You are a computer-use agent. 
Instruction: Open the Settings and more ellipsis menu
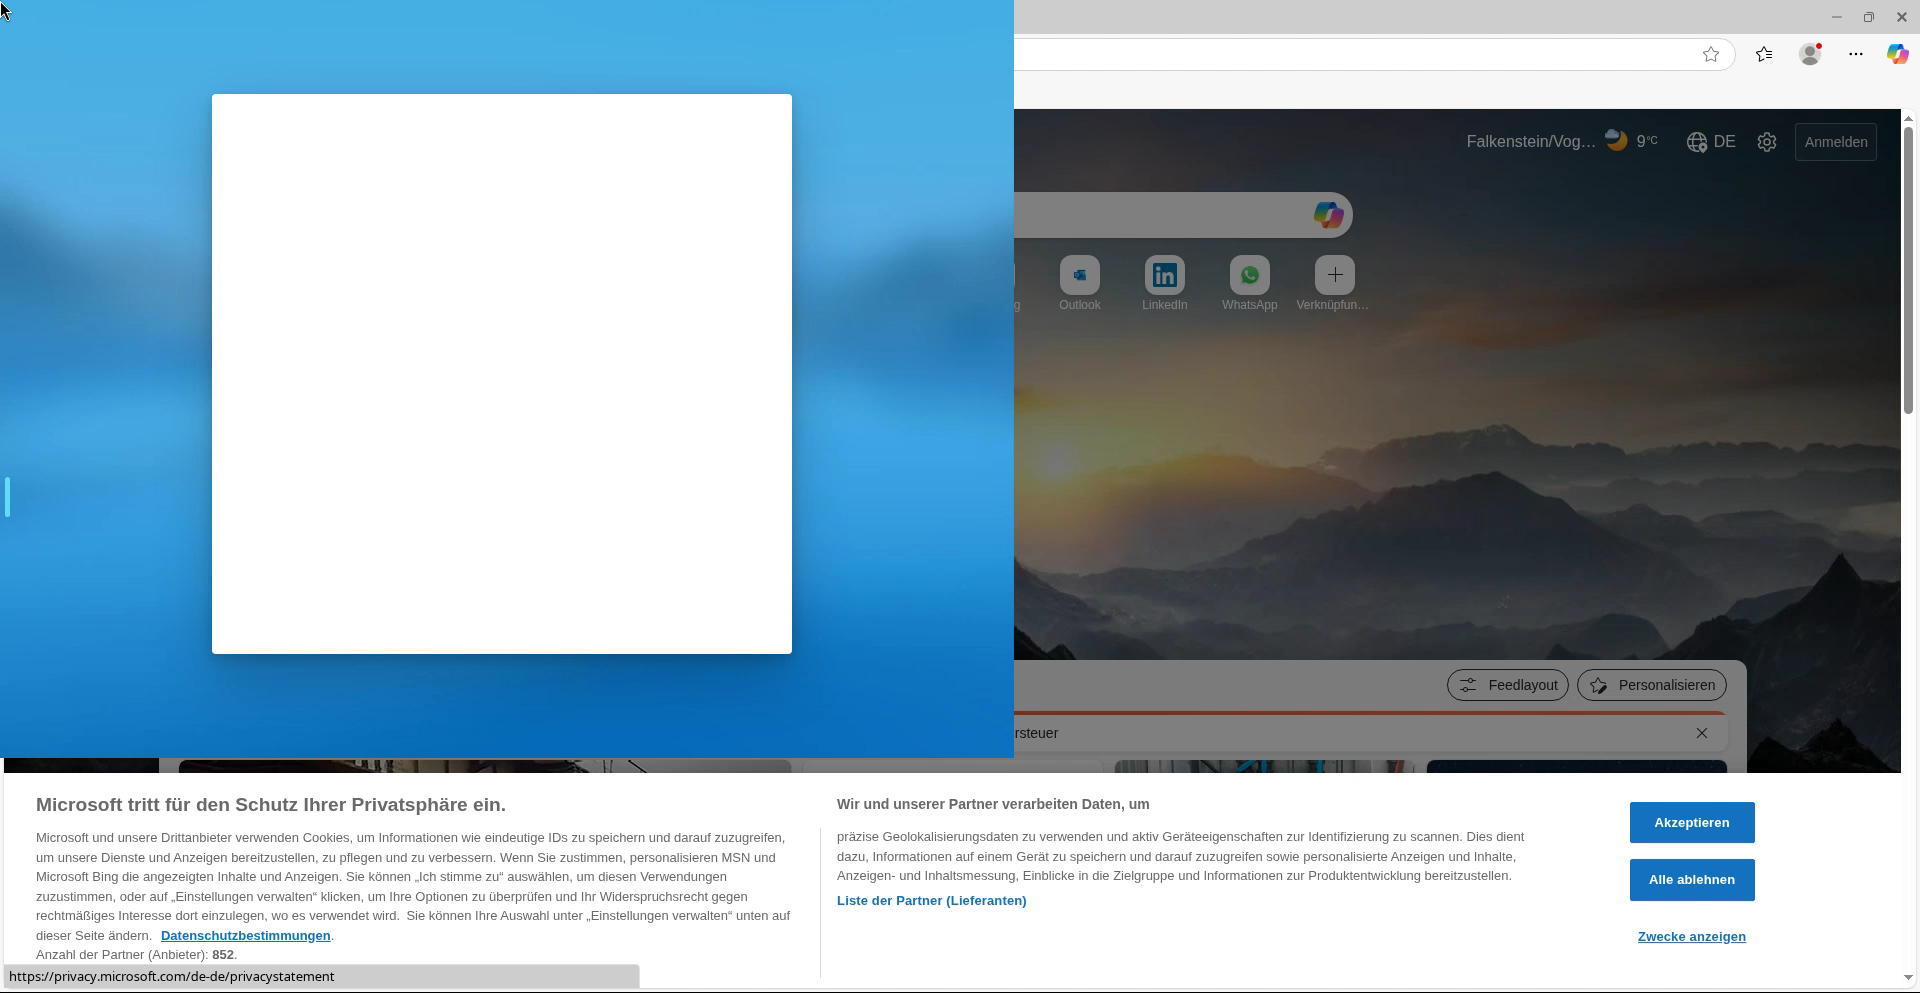1856,55
